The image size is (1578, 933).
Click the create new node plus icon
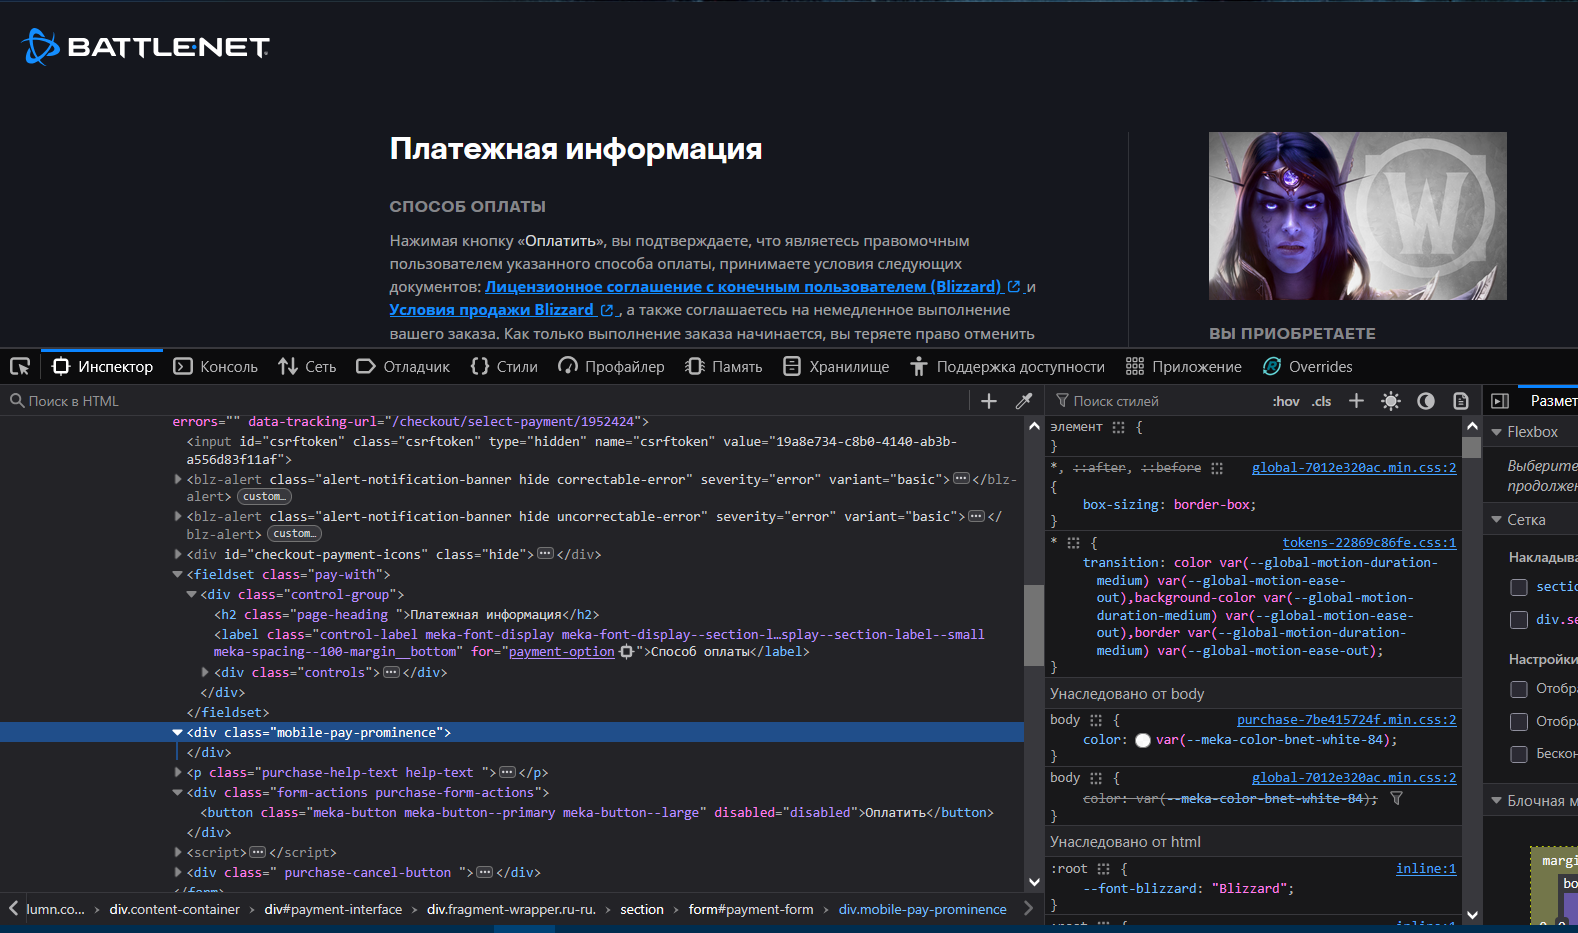pyautogui.click(x=989, y=401)
